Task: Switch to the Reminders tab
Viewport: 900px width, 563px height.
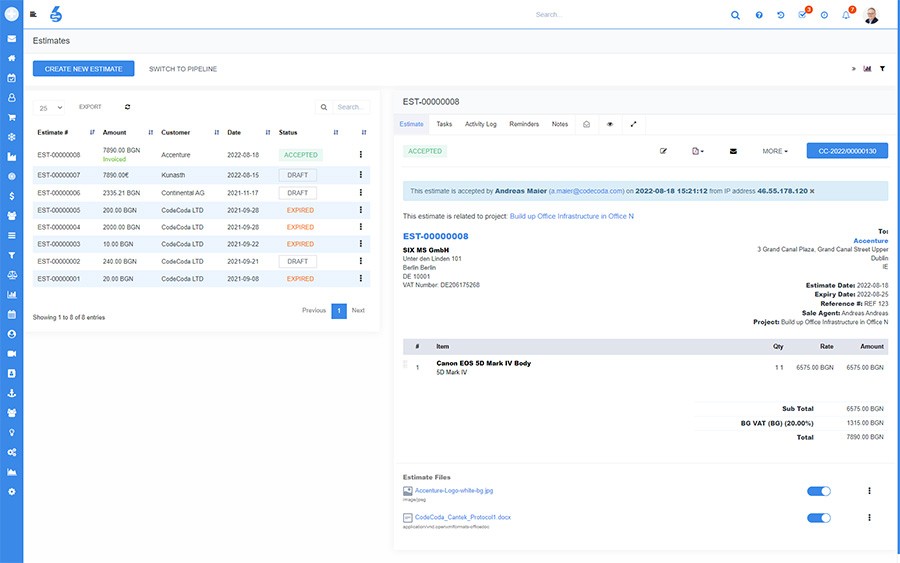Action: [524, 124]
